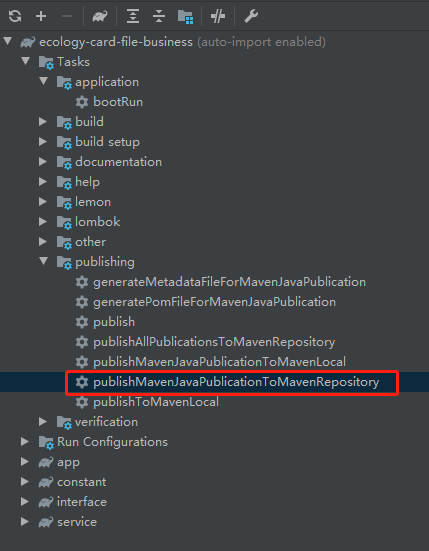Image resolution: width=429 pixels, height=551 pixels.
Task: Collapse the ecology-card-file-business root node
Action: (x=8, y=41)
